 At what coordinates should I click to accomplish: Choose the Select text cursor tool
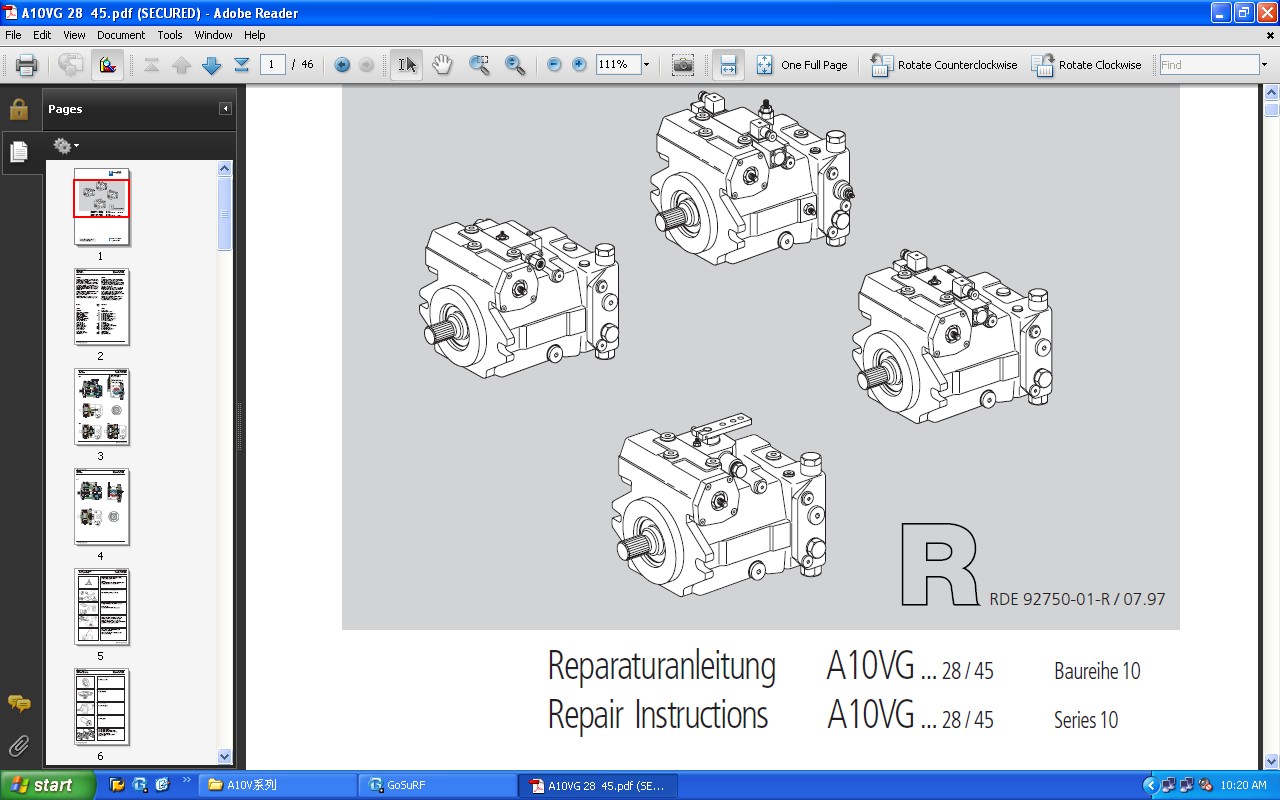[406, 65]
